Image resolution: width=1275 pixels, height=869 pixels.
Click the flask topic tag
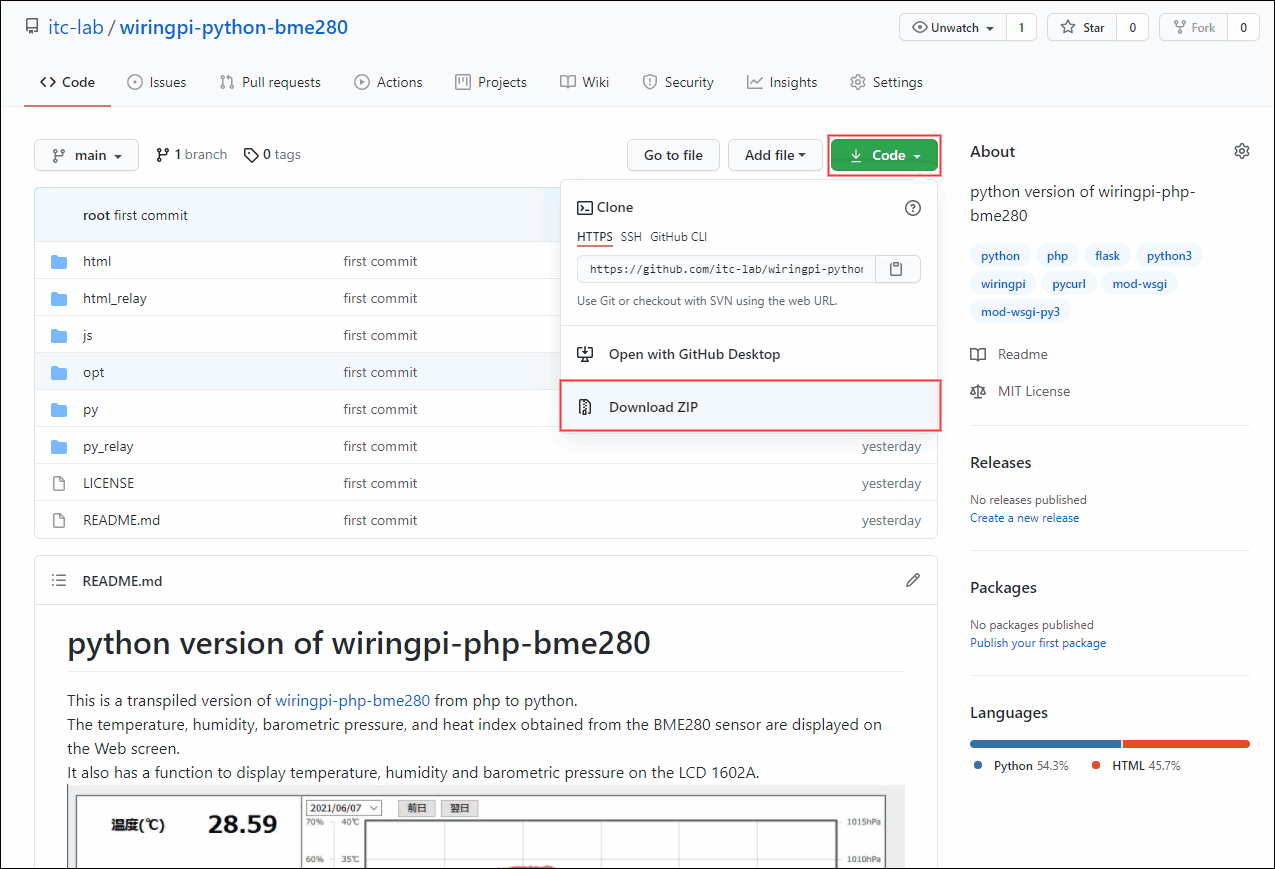point(1107,256)
